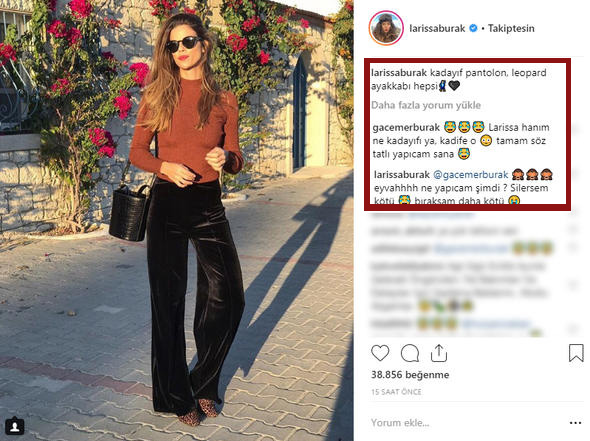Screen dimensions: 590x441
Task: Share the post via upload arrow icon
Action: point(439,353)
